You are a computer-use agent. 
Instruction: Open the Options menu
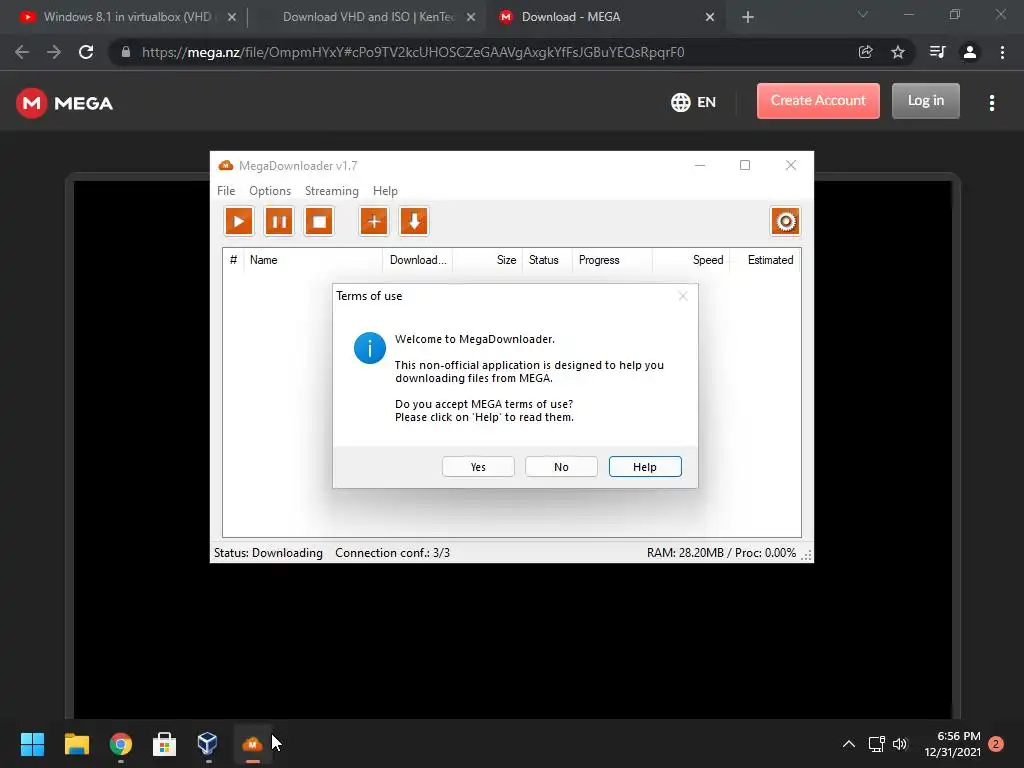270,191
